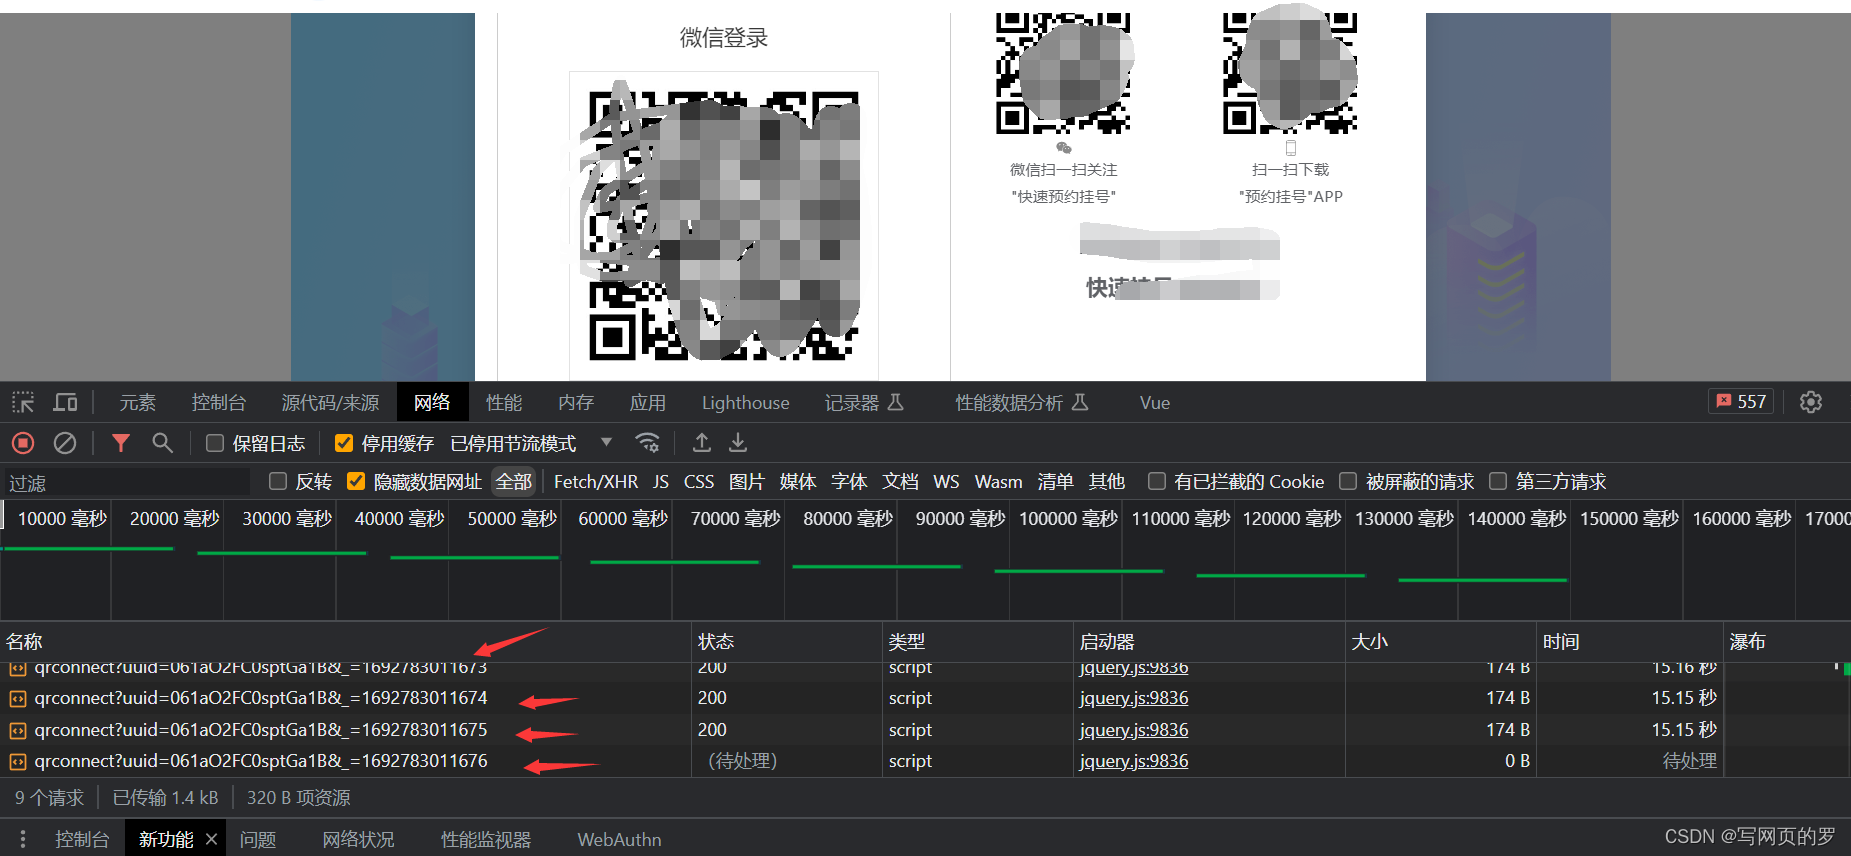Toggle the red filter funnel icon
Screen dimensions: 1851x856
click(121, 442)
